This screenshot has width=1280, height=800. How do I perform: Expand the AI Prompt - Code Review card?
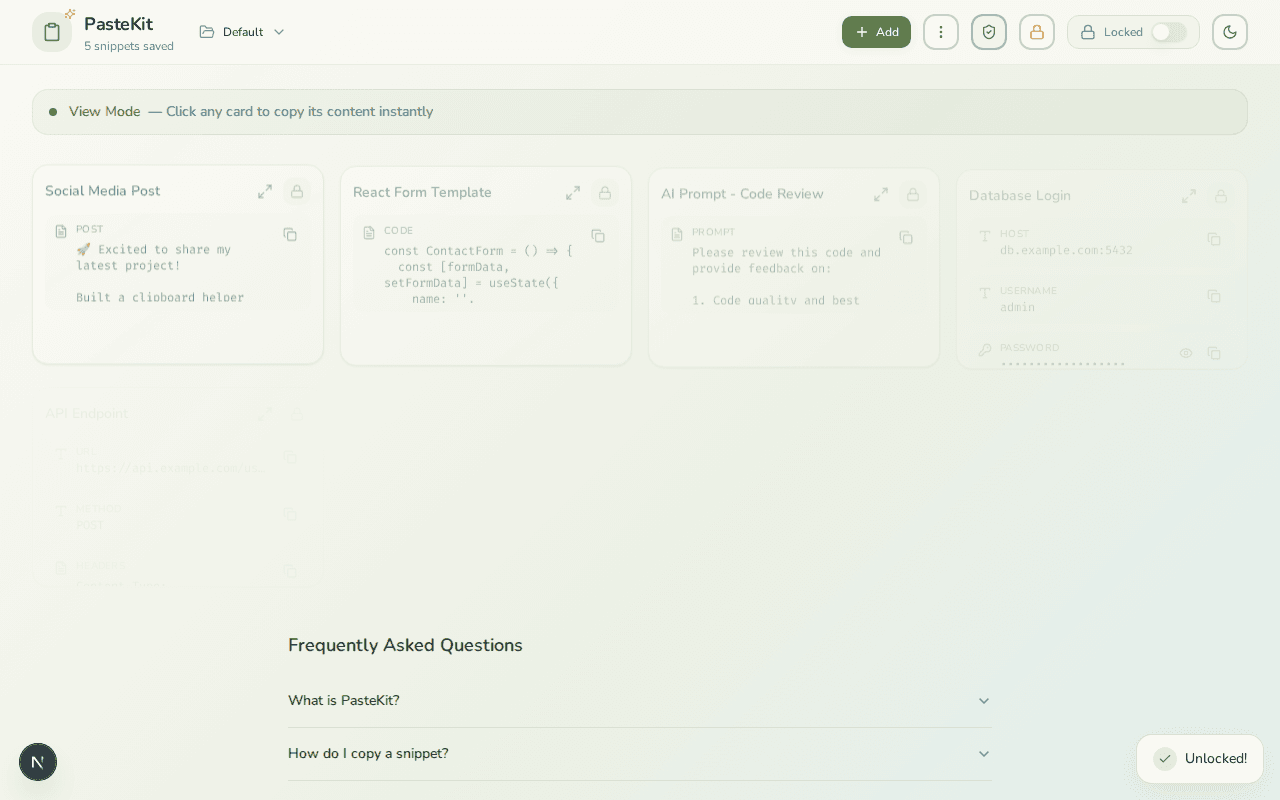pos(881,194)
